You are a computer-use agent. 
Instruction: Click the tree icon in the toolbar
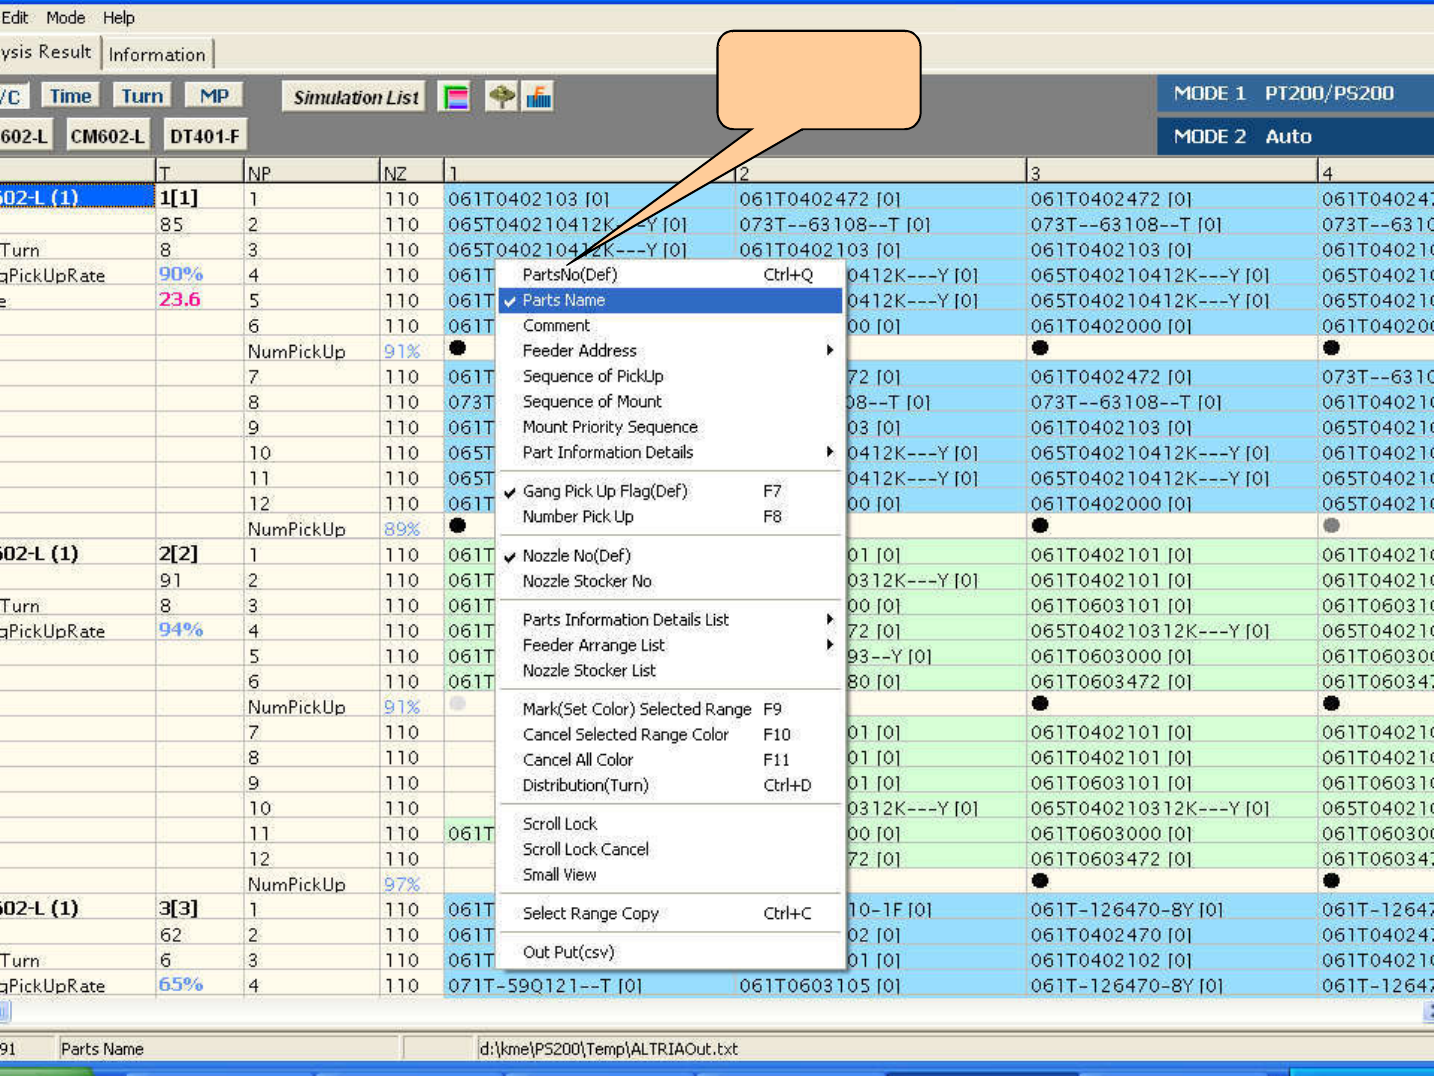point(501,97)
